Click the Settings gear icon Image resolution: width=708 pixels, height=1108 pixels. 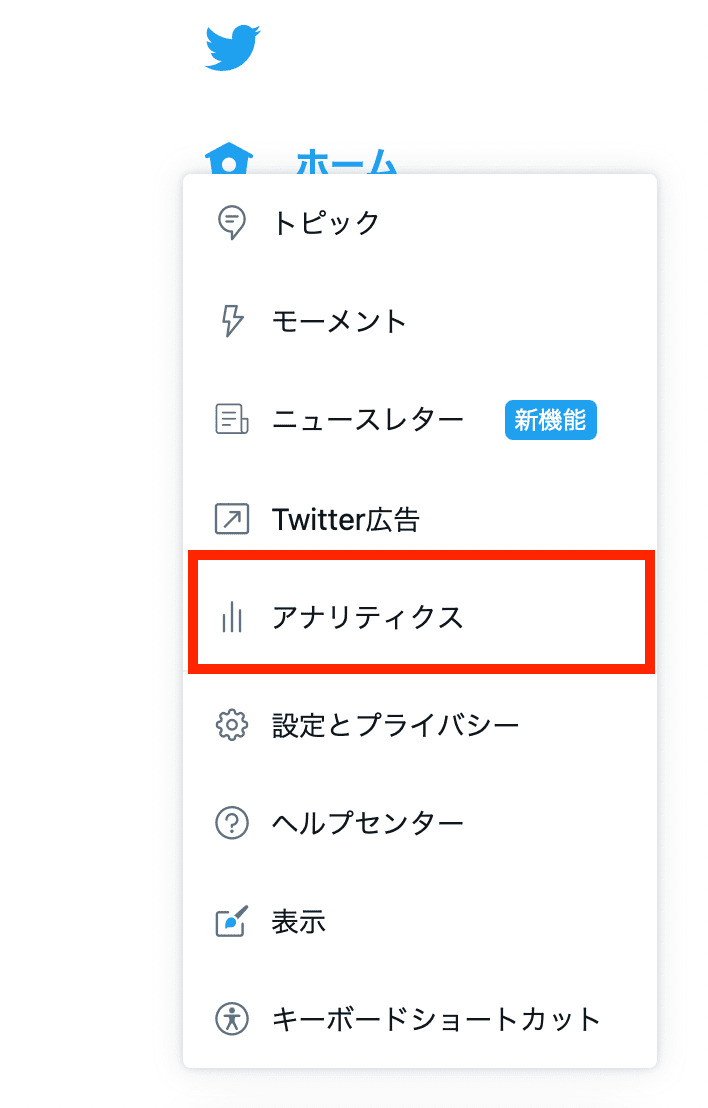click(x=231, y=724)
